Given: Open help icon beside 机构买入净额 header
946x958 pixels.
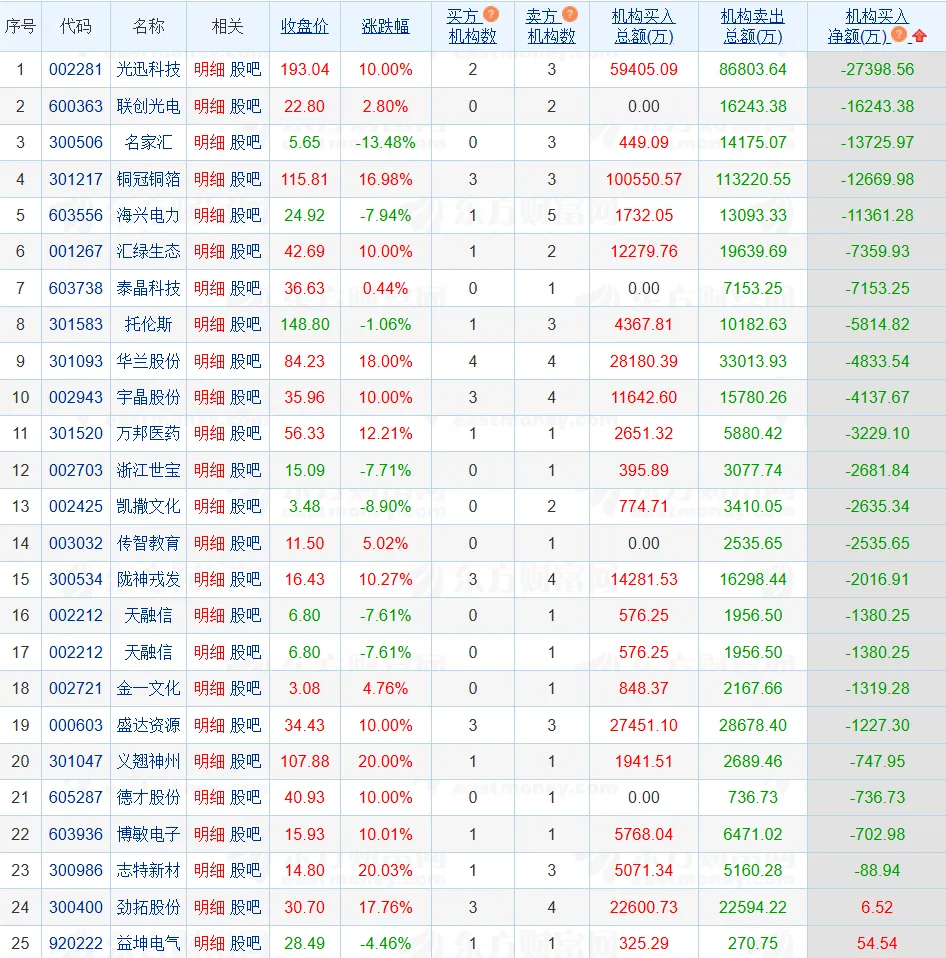Looking at the screenshot, I should (x=898, y=34).
